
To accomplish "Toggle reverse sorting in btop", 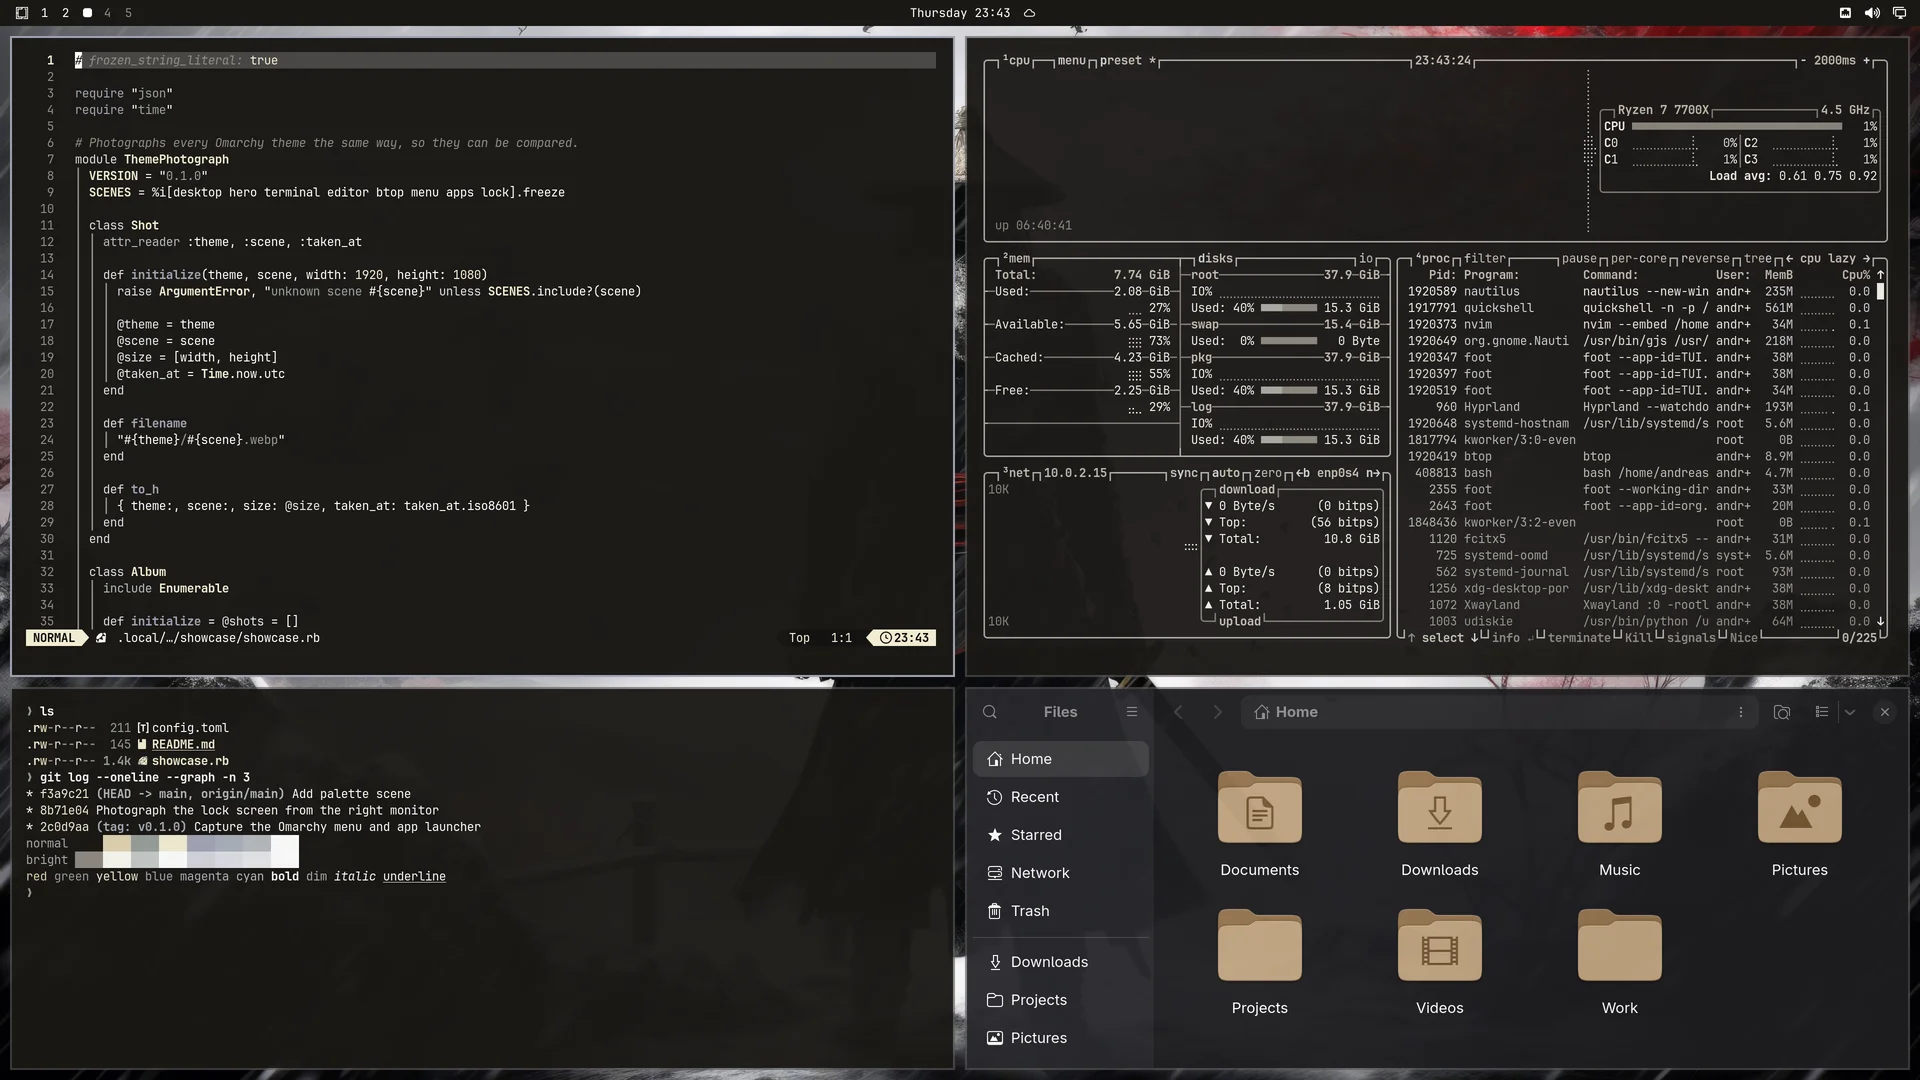I will [x=1705, y=259].
